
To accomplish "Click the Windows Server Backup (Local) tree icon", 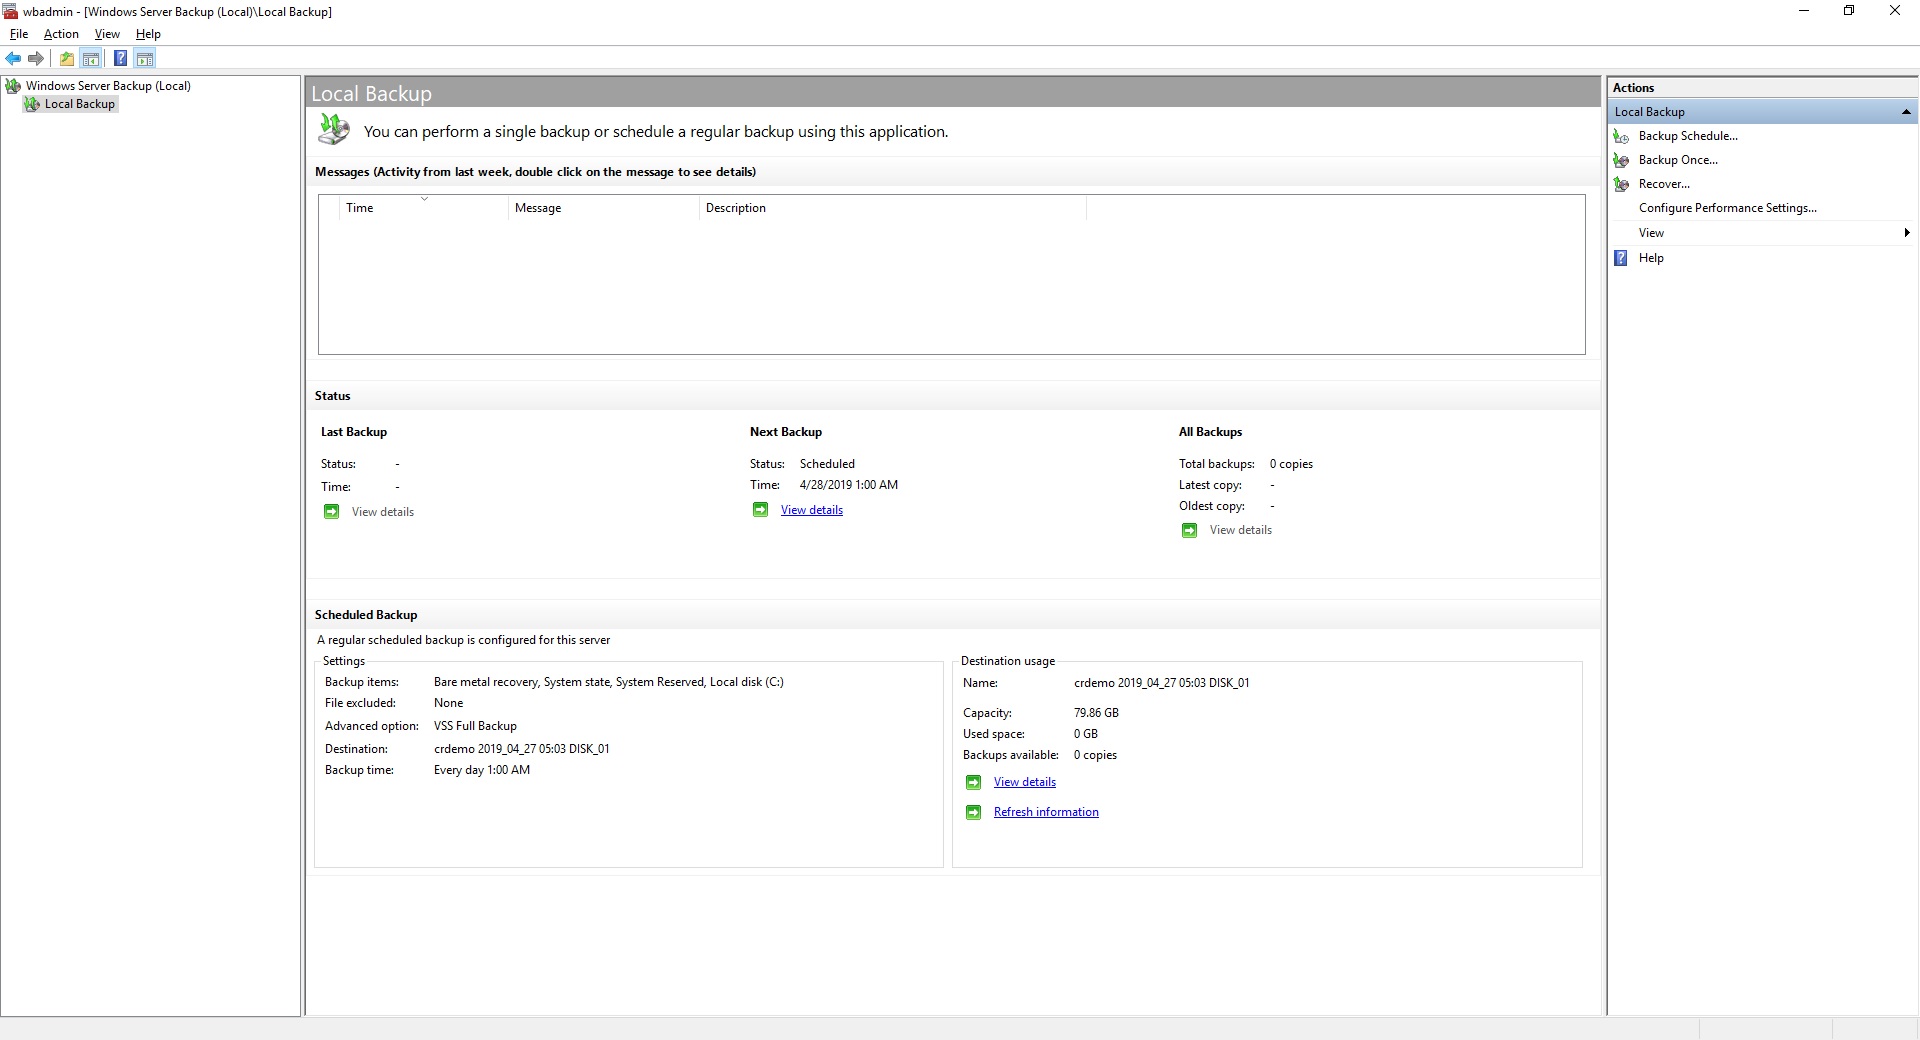I will click(x=13, y=86).
